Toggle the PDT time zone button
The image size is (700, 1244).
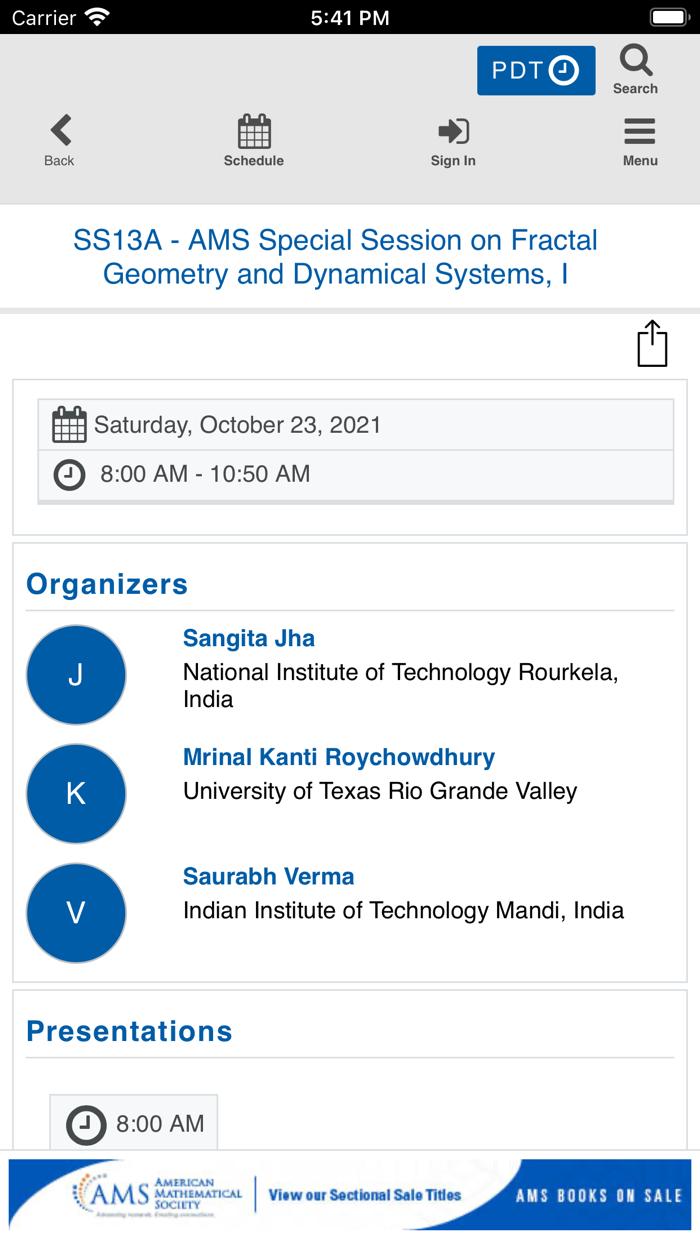[536, 71]
